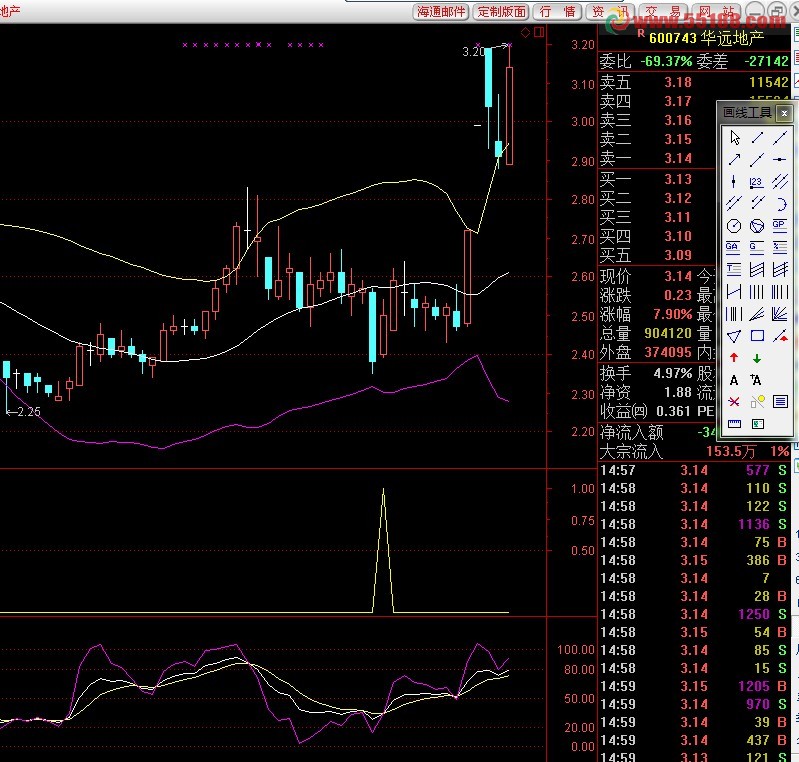Click the 涨幅 value 7.90%
The width and height of the screenshot is (799, 762).
click(x=673, y=314)
